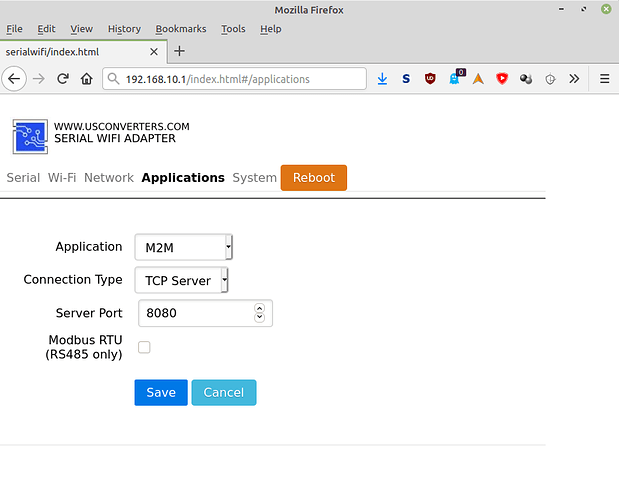The image size is (619, 500).
Task: Enable the Modbus RTU checkbox
Action: [144, 347]
